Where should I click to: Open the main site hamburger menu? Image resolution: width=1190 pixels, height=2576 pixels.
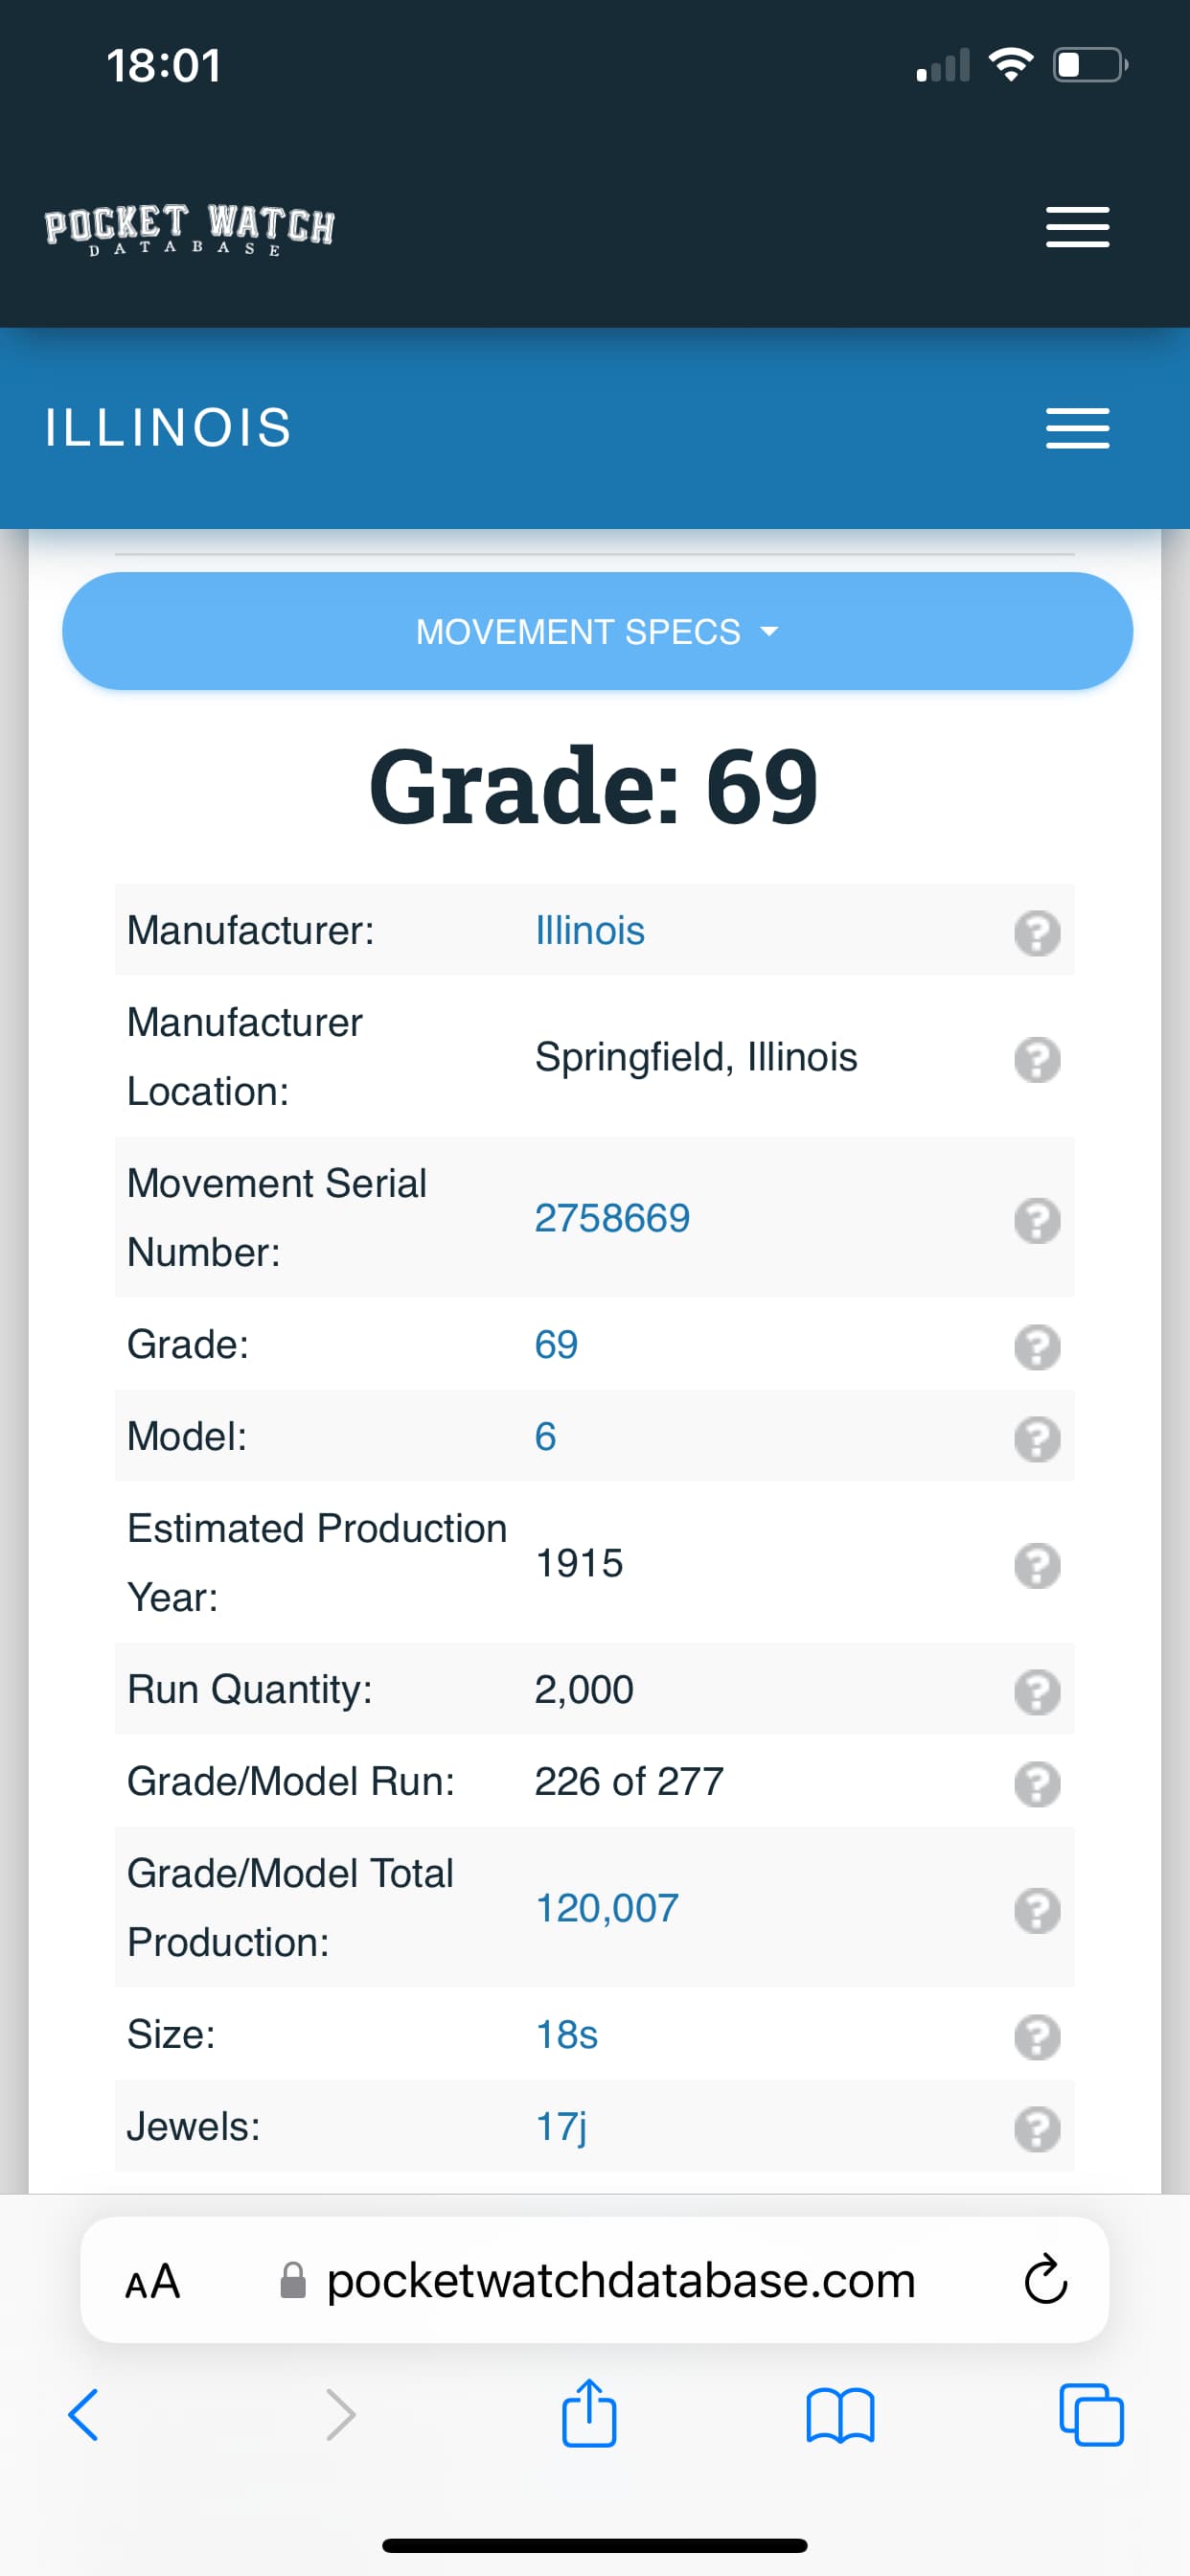(1077, 227)
